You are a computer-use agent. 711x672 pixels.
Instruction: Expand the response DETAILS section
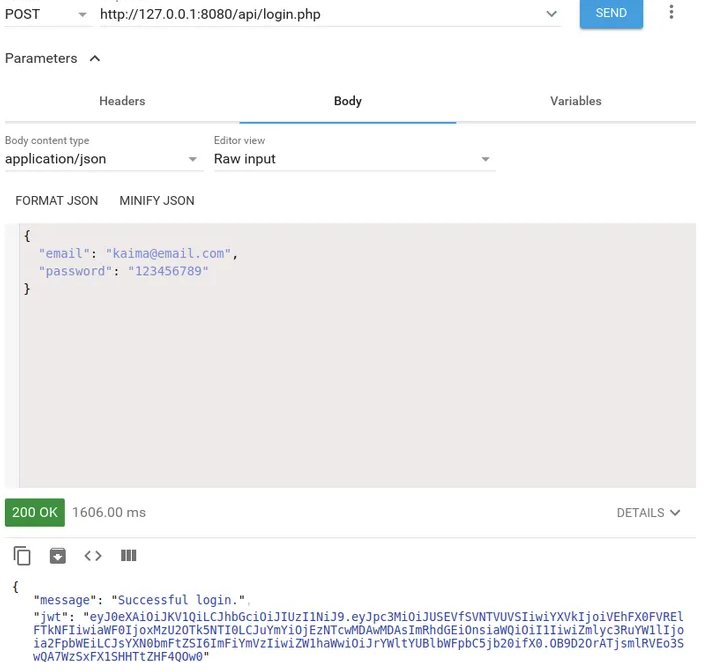tap(648, 513)
